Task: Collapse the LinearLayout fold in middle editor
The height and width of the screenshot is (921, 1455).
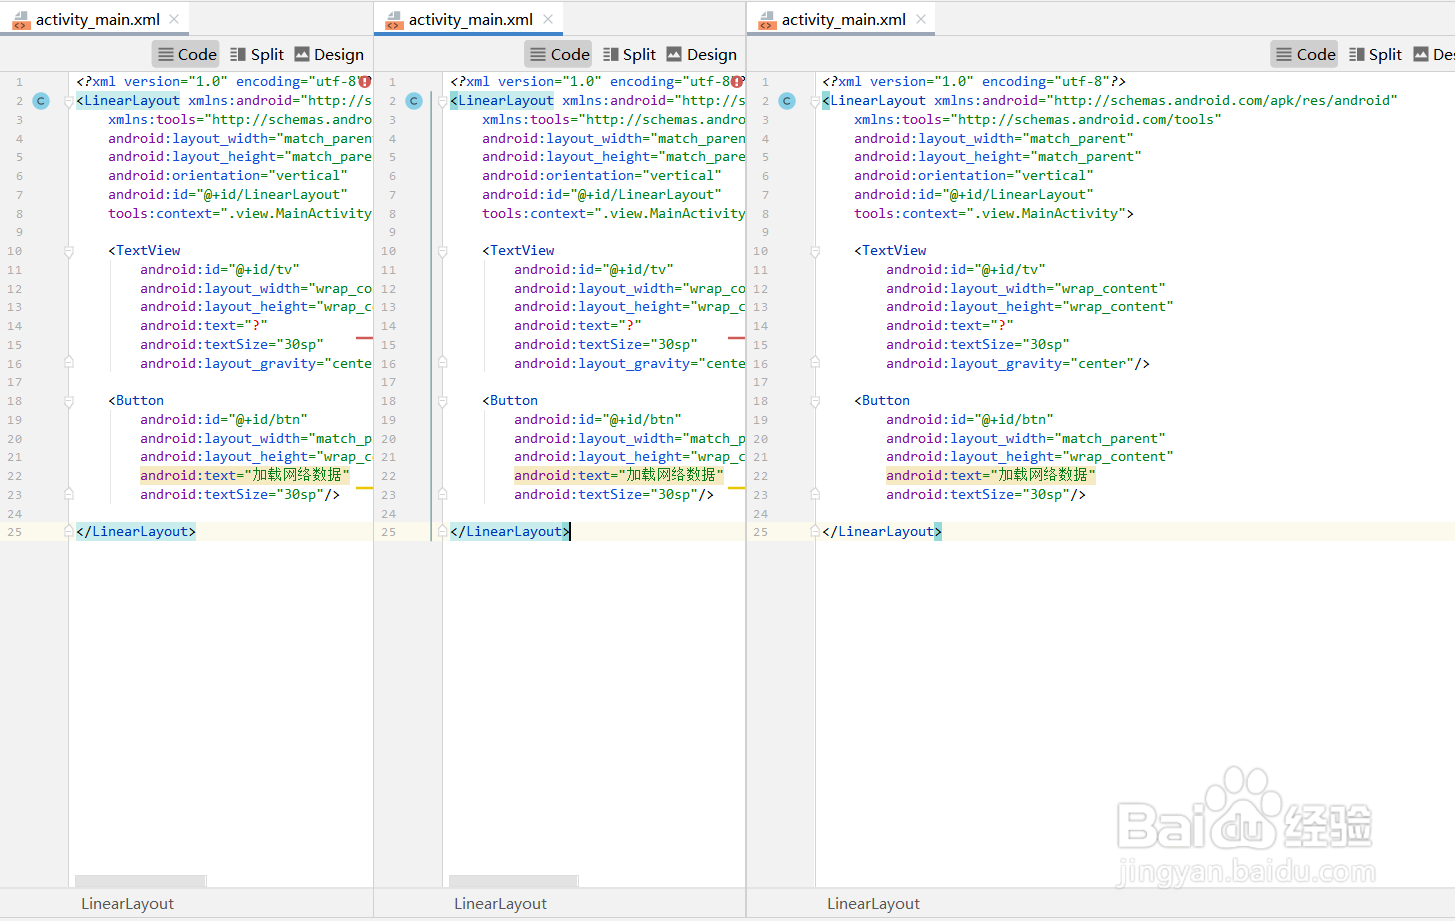Action: [x=443, y=101]
